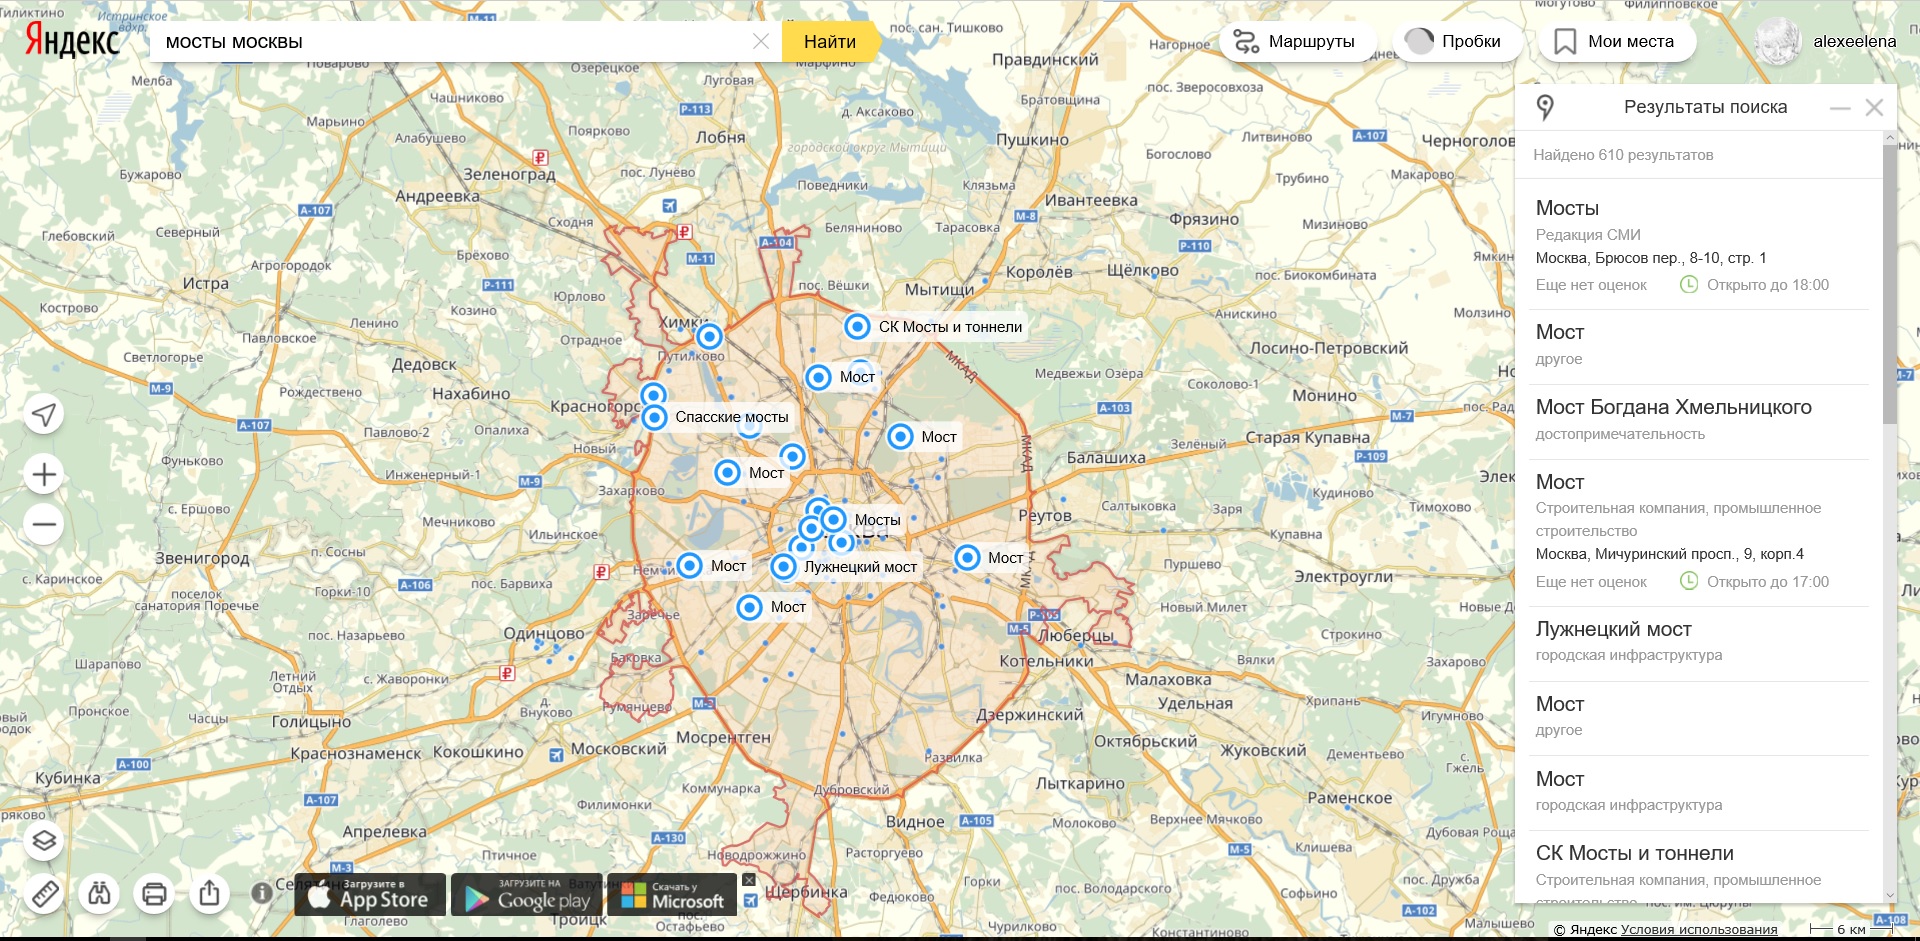Click the Найти search button
1920x941 pixels.
pyautogui.click(x=830, y=42)
